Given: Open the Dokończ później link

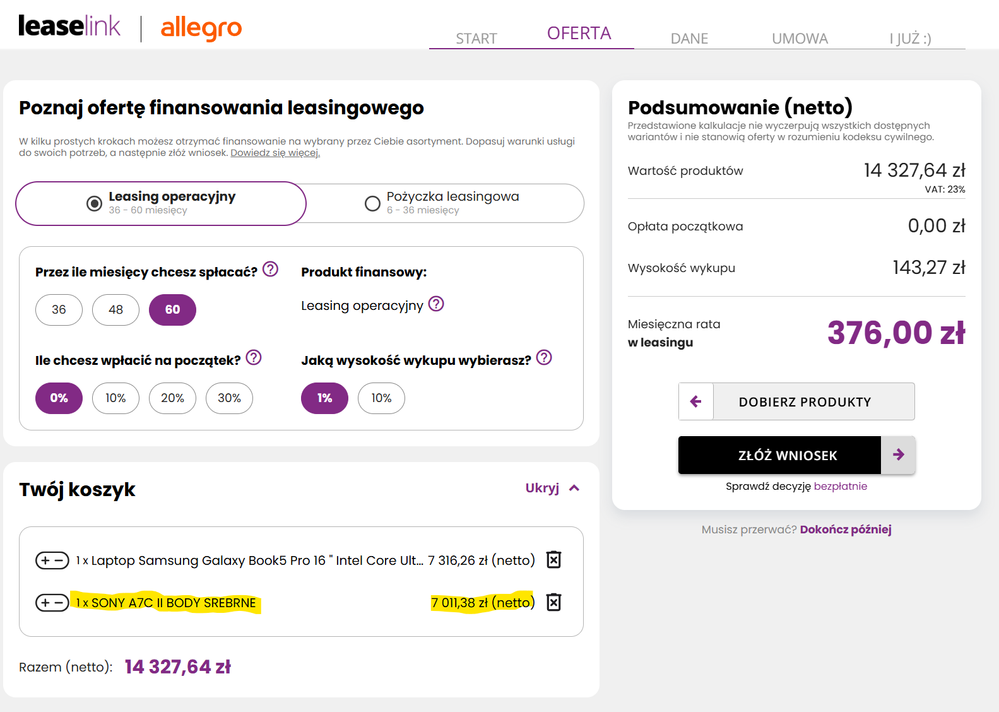Looking at the screenshot, I should [x=845, y=529].
